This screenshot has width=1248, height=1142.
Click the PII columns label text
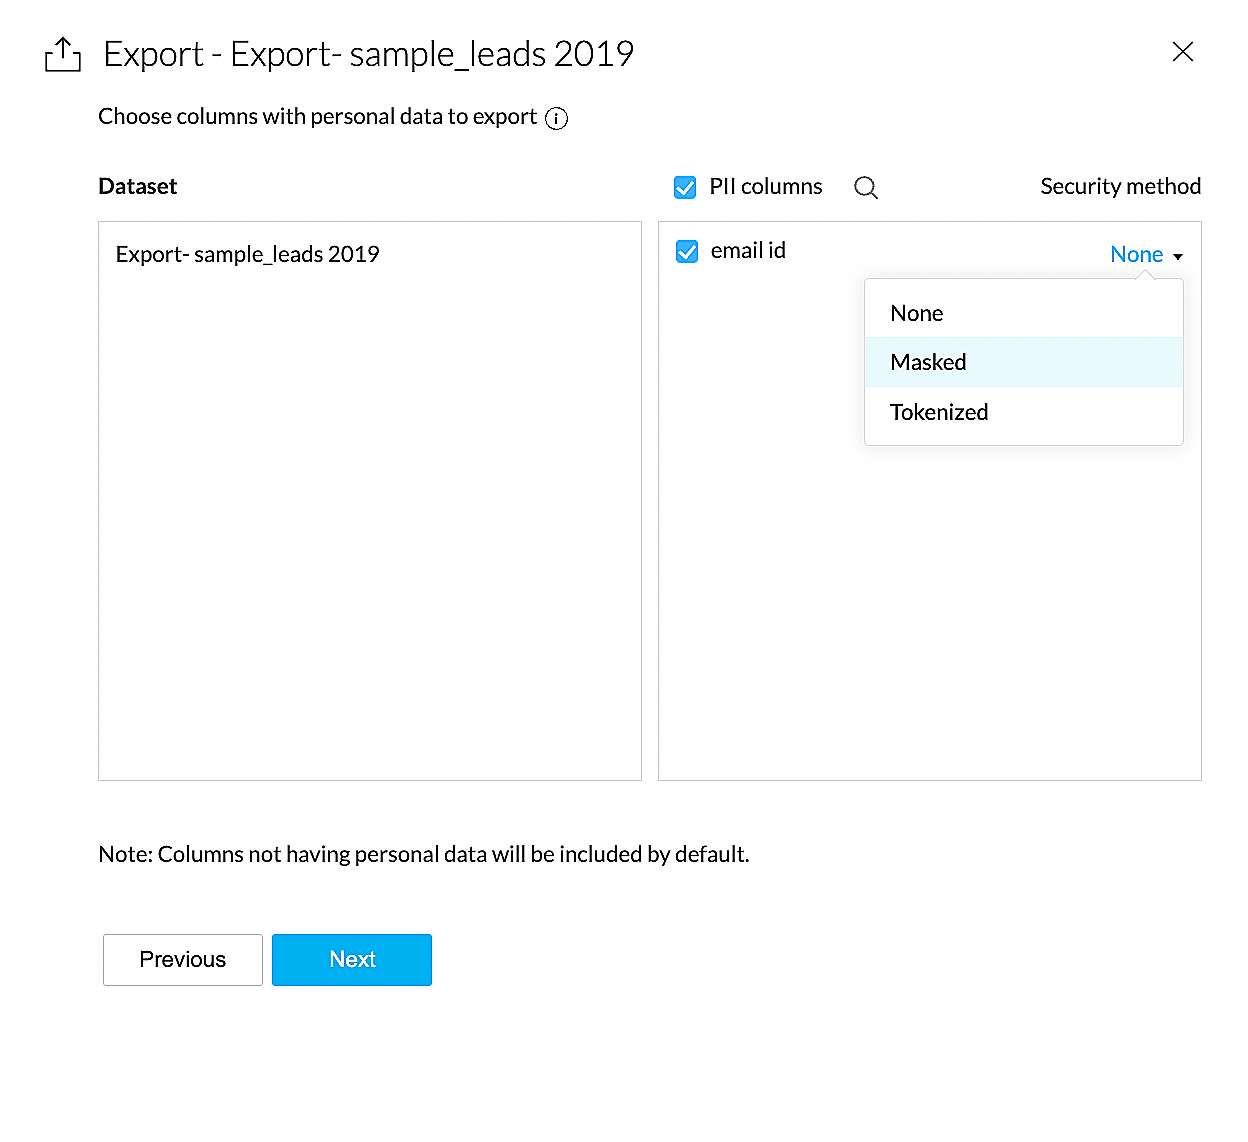[766, 187]
